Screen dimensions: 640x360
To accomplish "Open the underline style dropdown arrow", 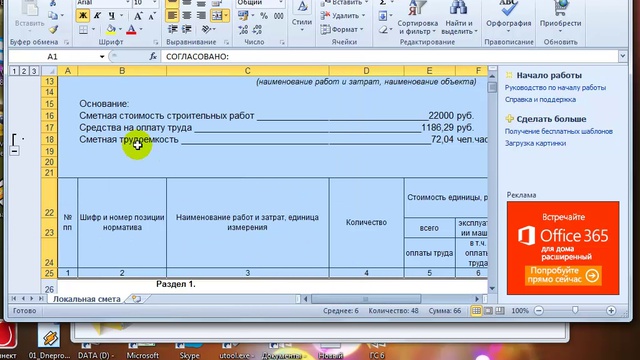I will point(121,16).
